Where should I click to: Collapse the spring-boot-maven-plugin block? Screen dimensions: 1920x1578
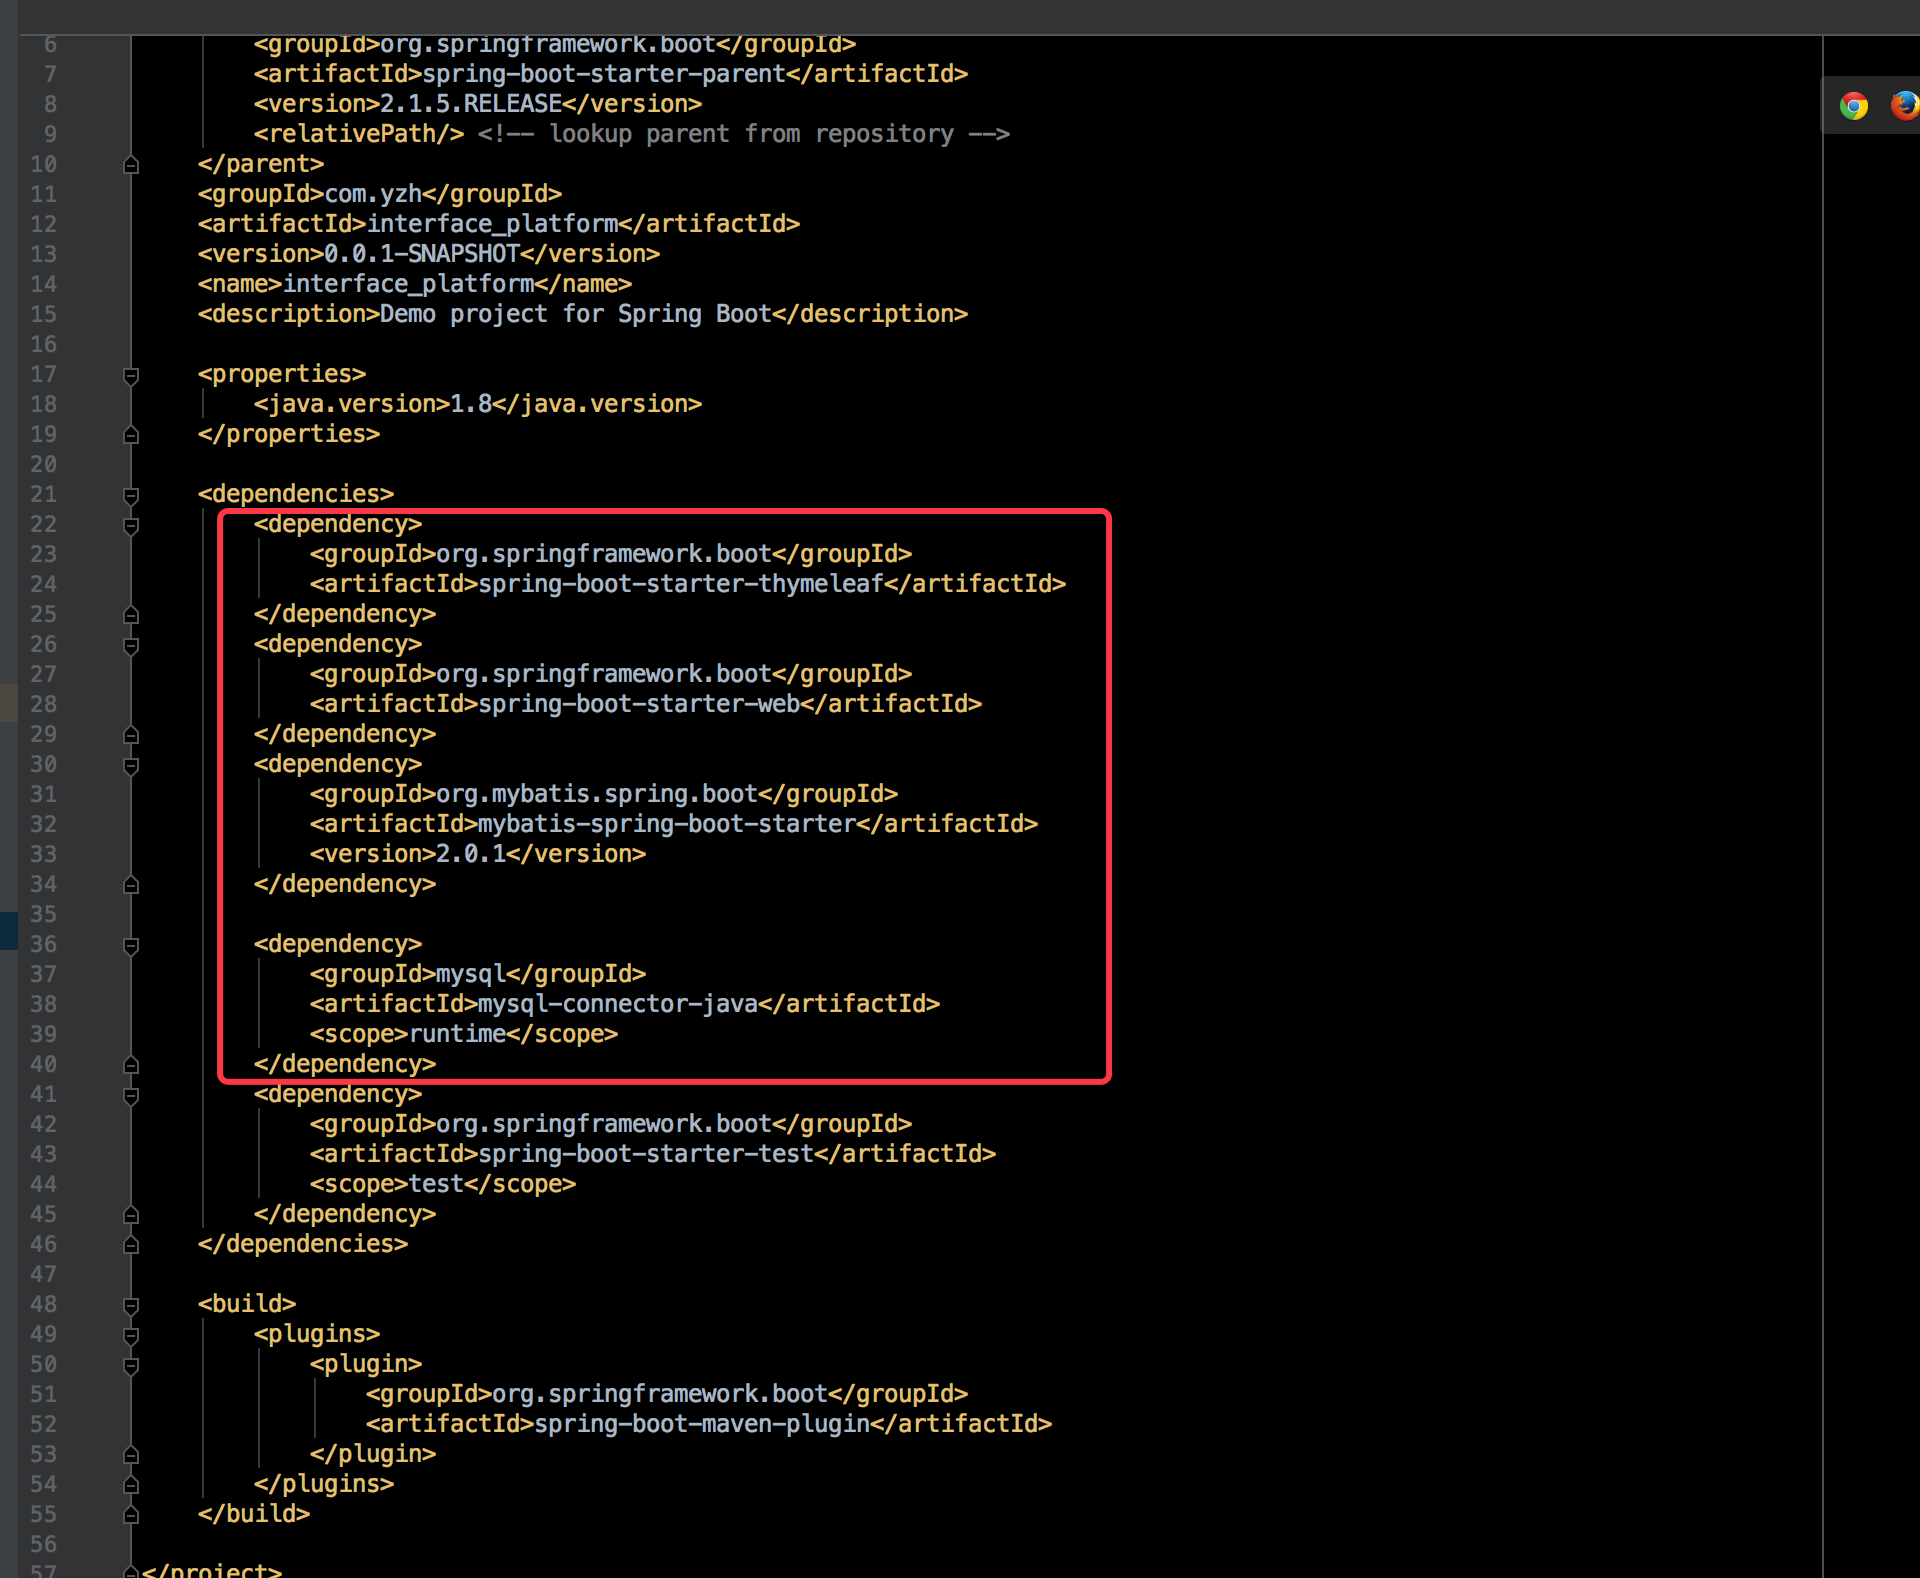131,1365
